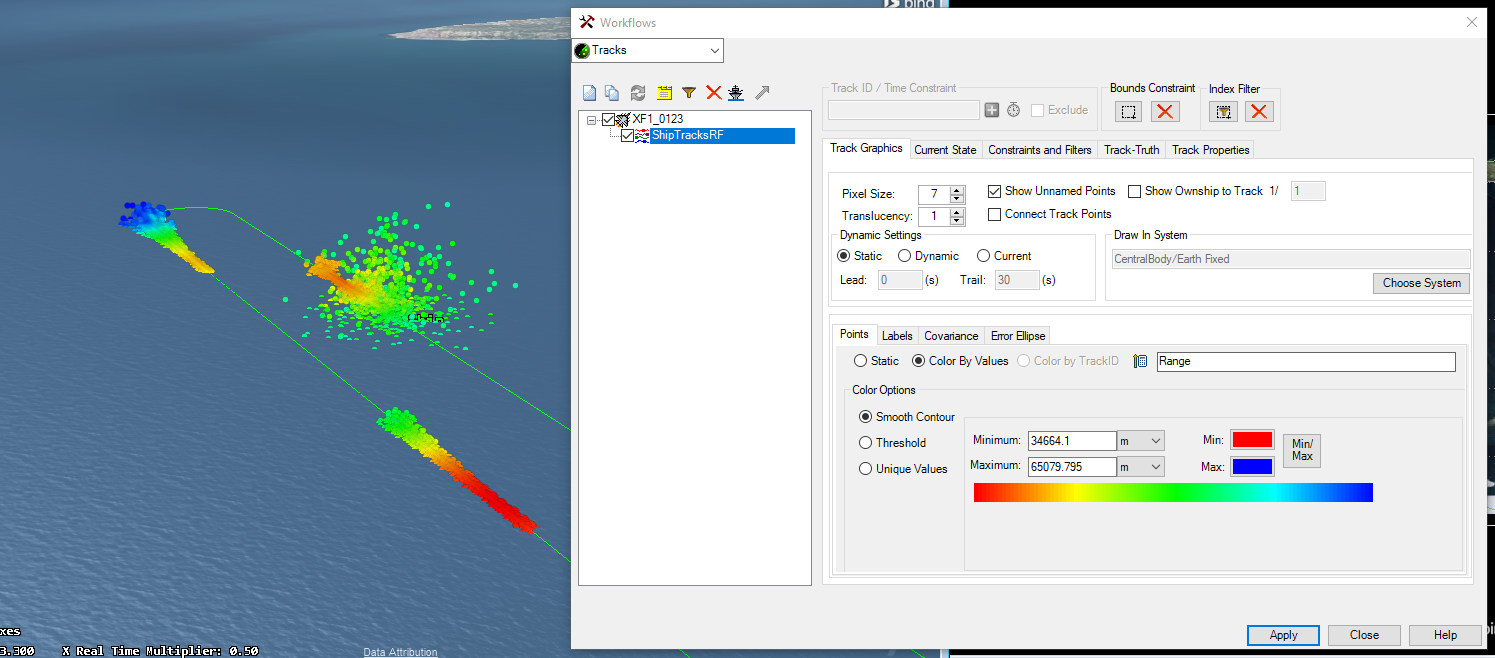Click the red Min color swatch
1495x658 pixels.
(1252, 440)
